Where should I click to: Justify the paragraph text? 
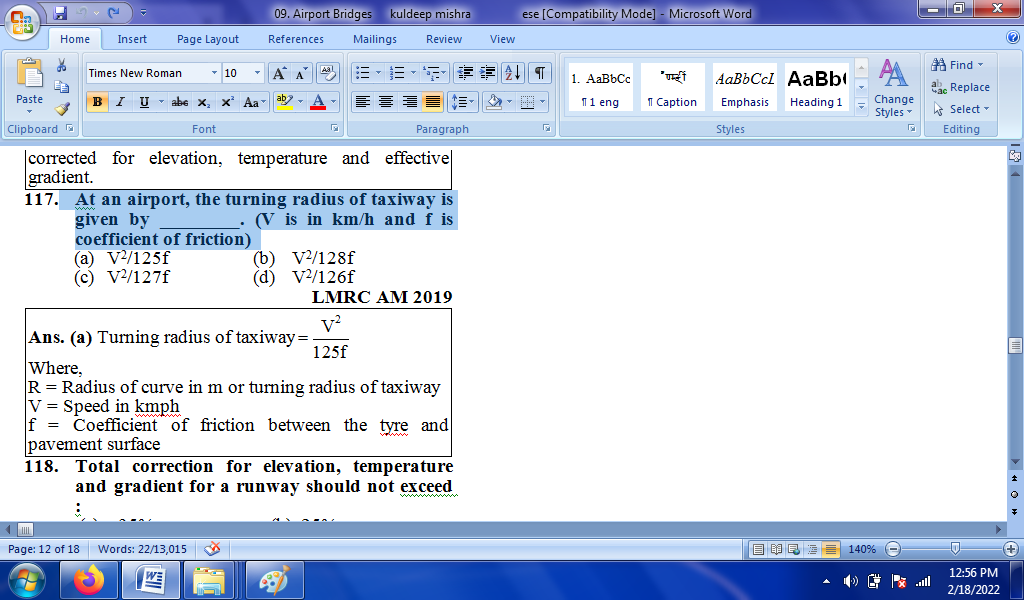432,102
